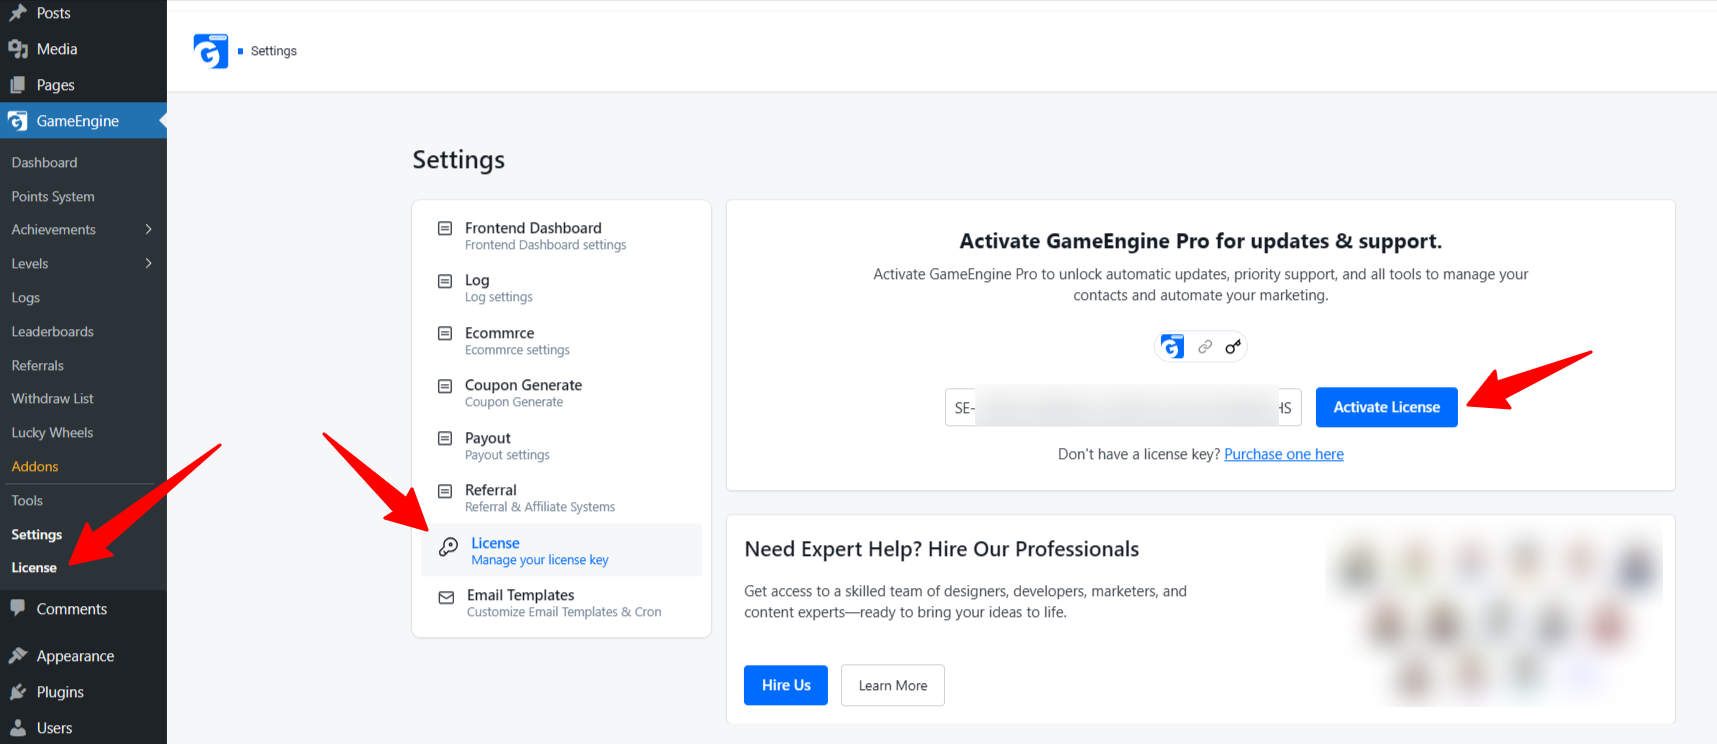The image size is (1717, 744).
Task: Click the Plugins plug icon
Action: (x=18, y=692)
